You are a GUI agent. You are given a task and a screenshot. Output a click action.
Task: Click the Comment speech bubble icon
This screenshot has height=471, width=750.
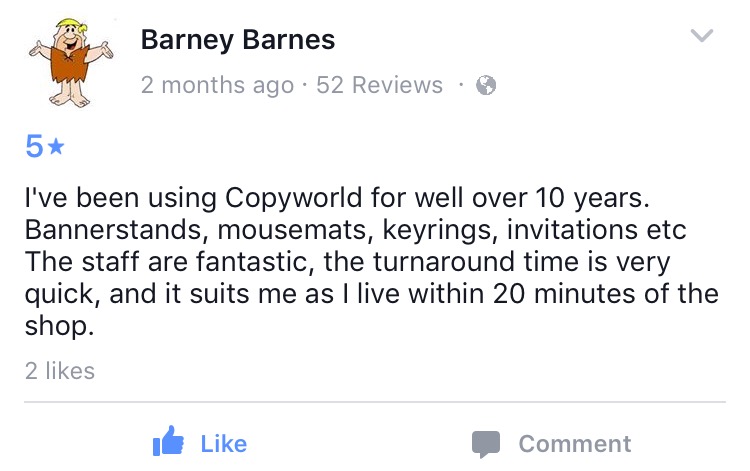(486, 444)
